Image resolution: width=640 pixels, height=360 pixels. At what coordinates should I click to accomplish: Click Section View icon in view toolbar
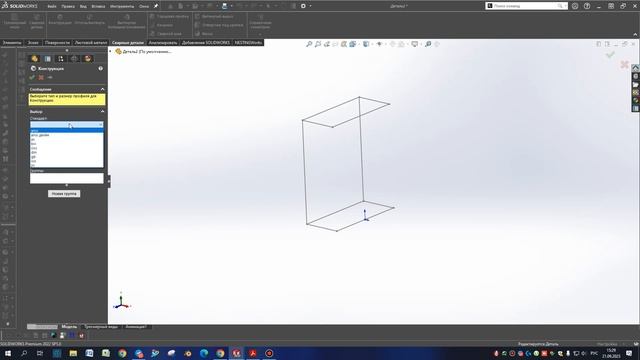344,44
